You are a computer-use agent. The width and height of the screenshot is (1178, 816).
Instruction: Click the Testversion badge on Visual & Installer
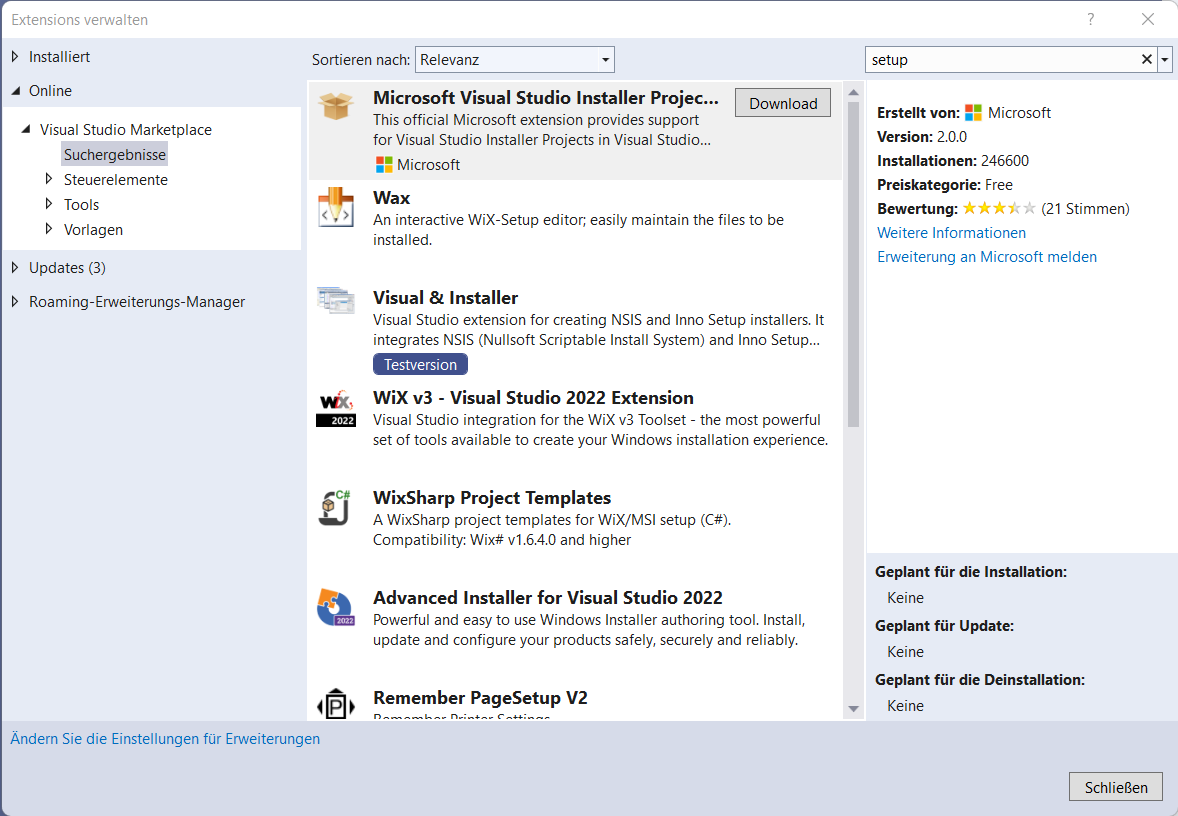coord(420,364)
